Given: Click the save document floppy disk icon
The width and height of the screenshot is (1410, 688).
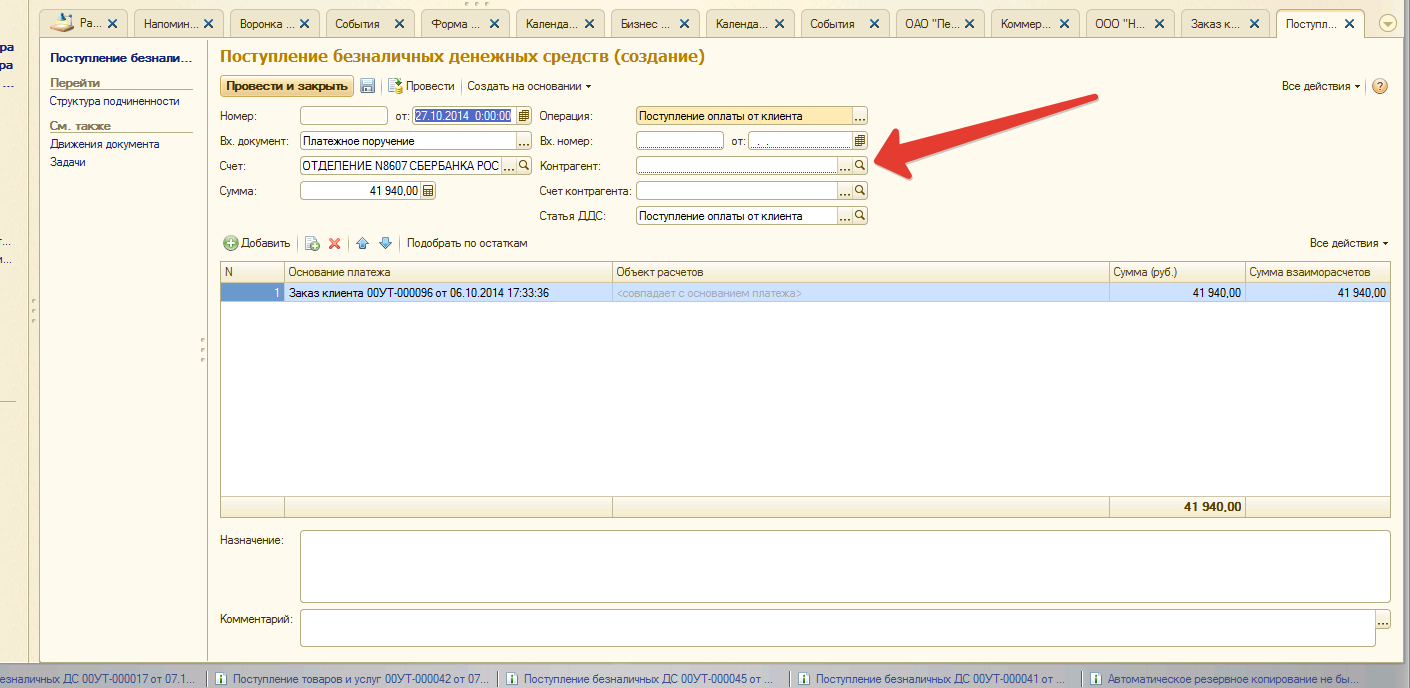Looking at the screenshot, I should point(368,87).
